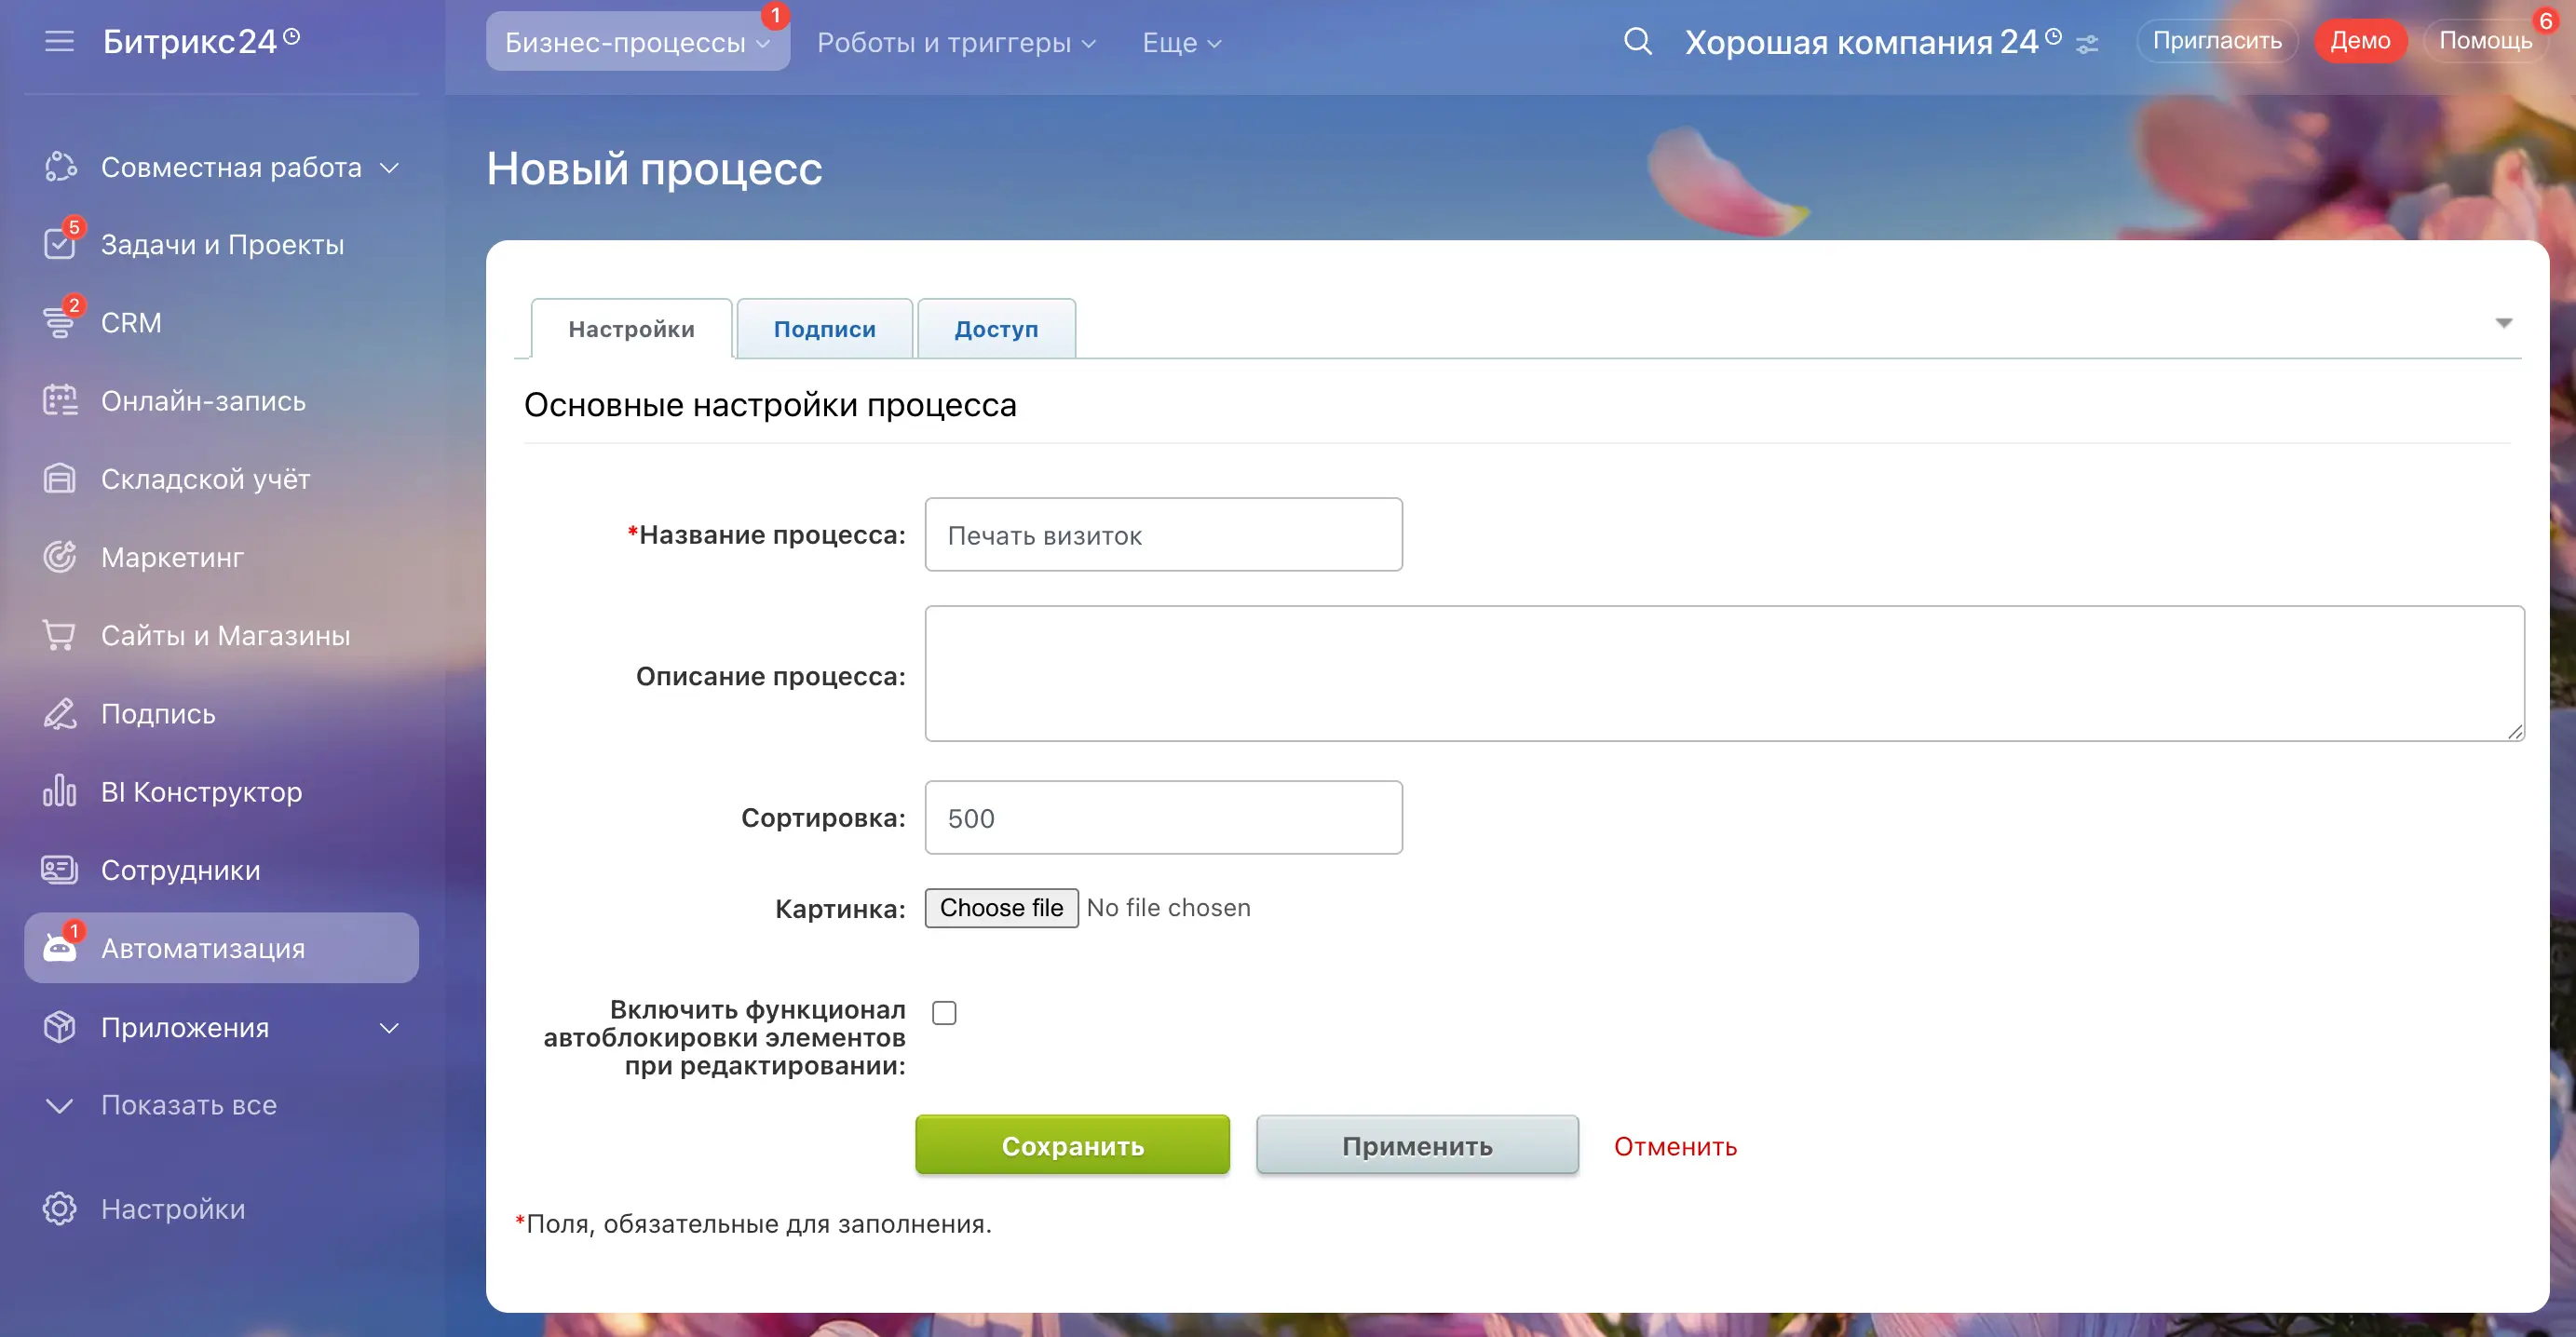Click the Сайты и Магазины cart icon
The image size is (2576, 1337).
(x=60, y=635)
